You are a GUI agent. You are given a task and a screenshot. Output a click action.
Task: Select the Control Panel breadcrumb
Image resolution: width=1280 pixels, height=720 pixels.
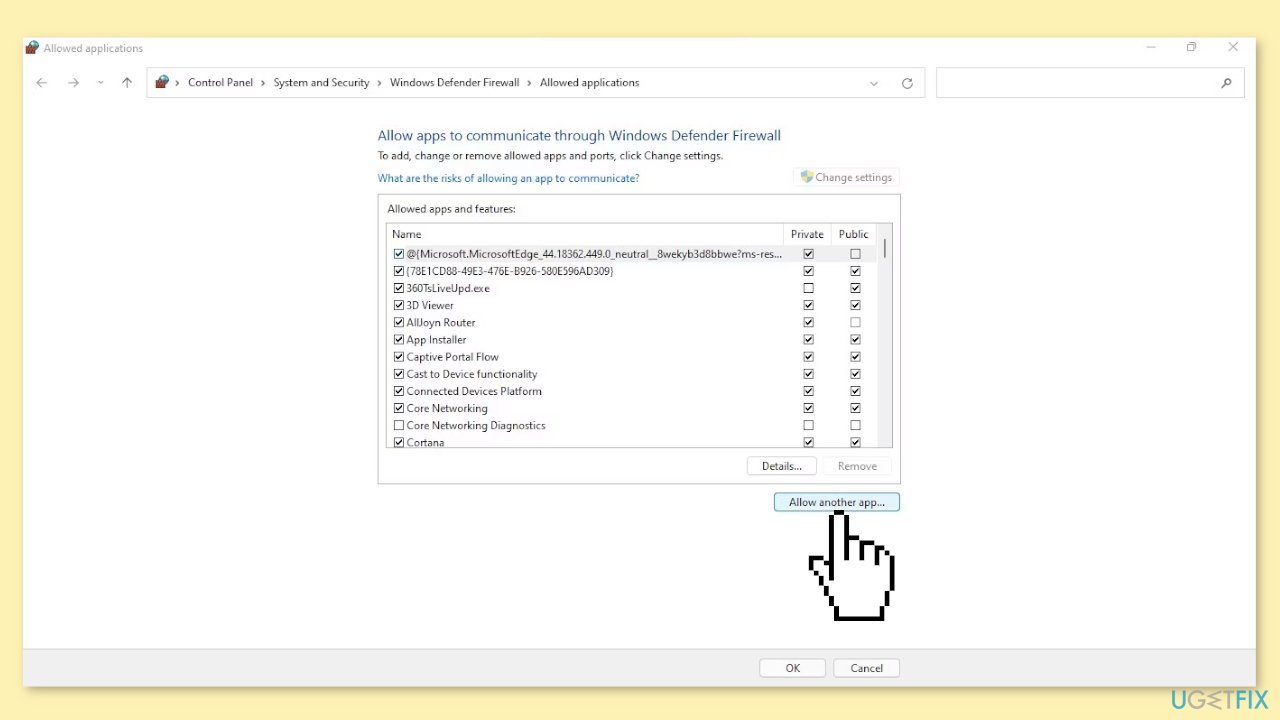[x=220, y=83]
